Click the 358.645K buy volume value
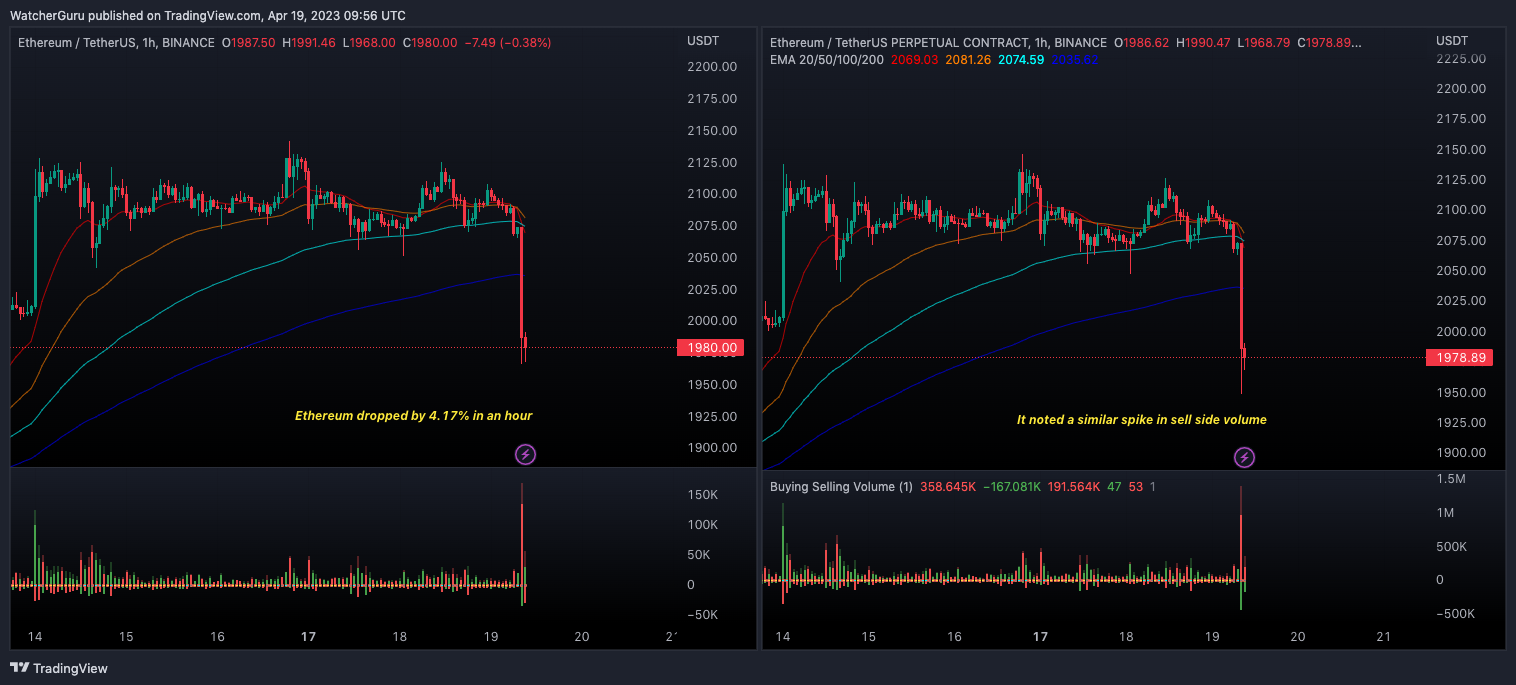Image resolution: width=1516 pixels, height=685 pixels. [x=950, y=487]
